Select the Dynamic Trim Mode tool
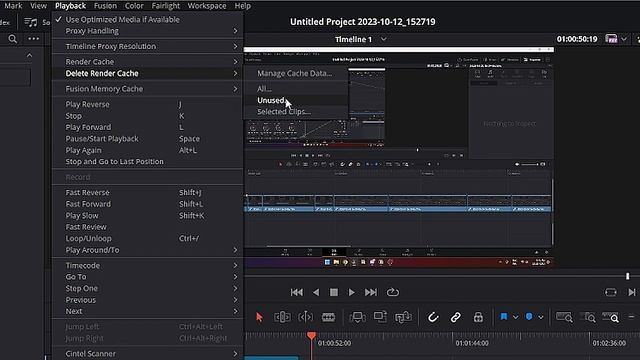640x360 pixels. pos(305,317)
